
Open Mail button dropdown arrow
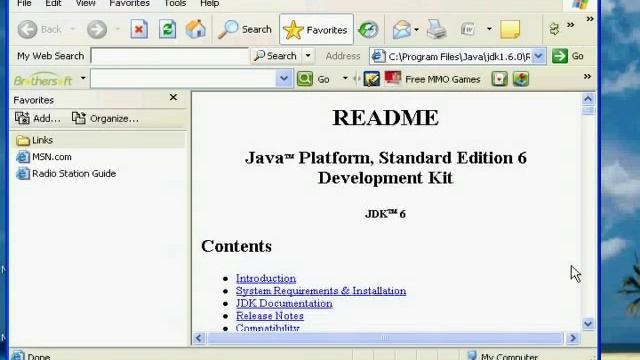(416, 29)
